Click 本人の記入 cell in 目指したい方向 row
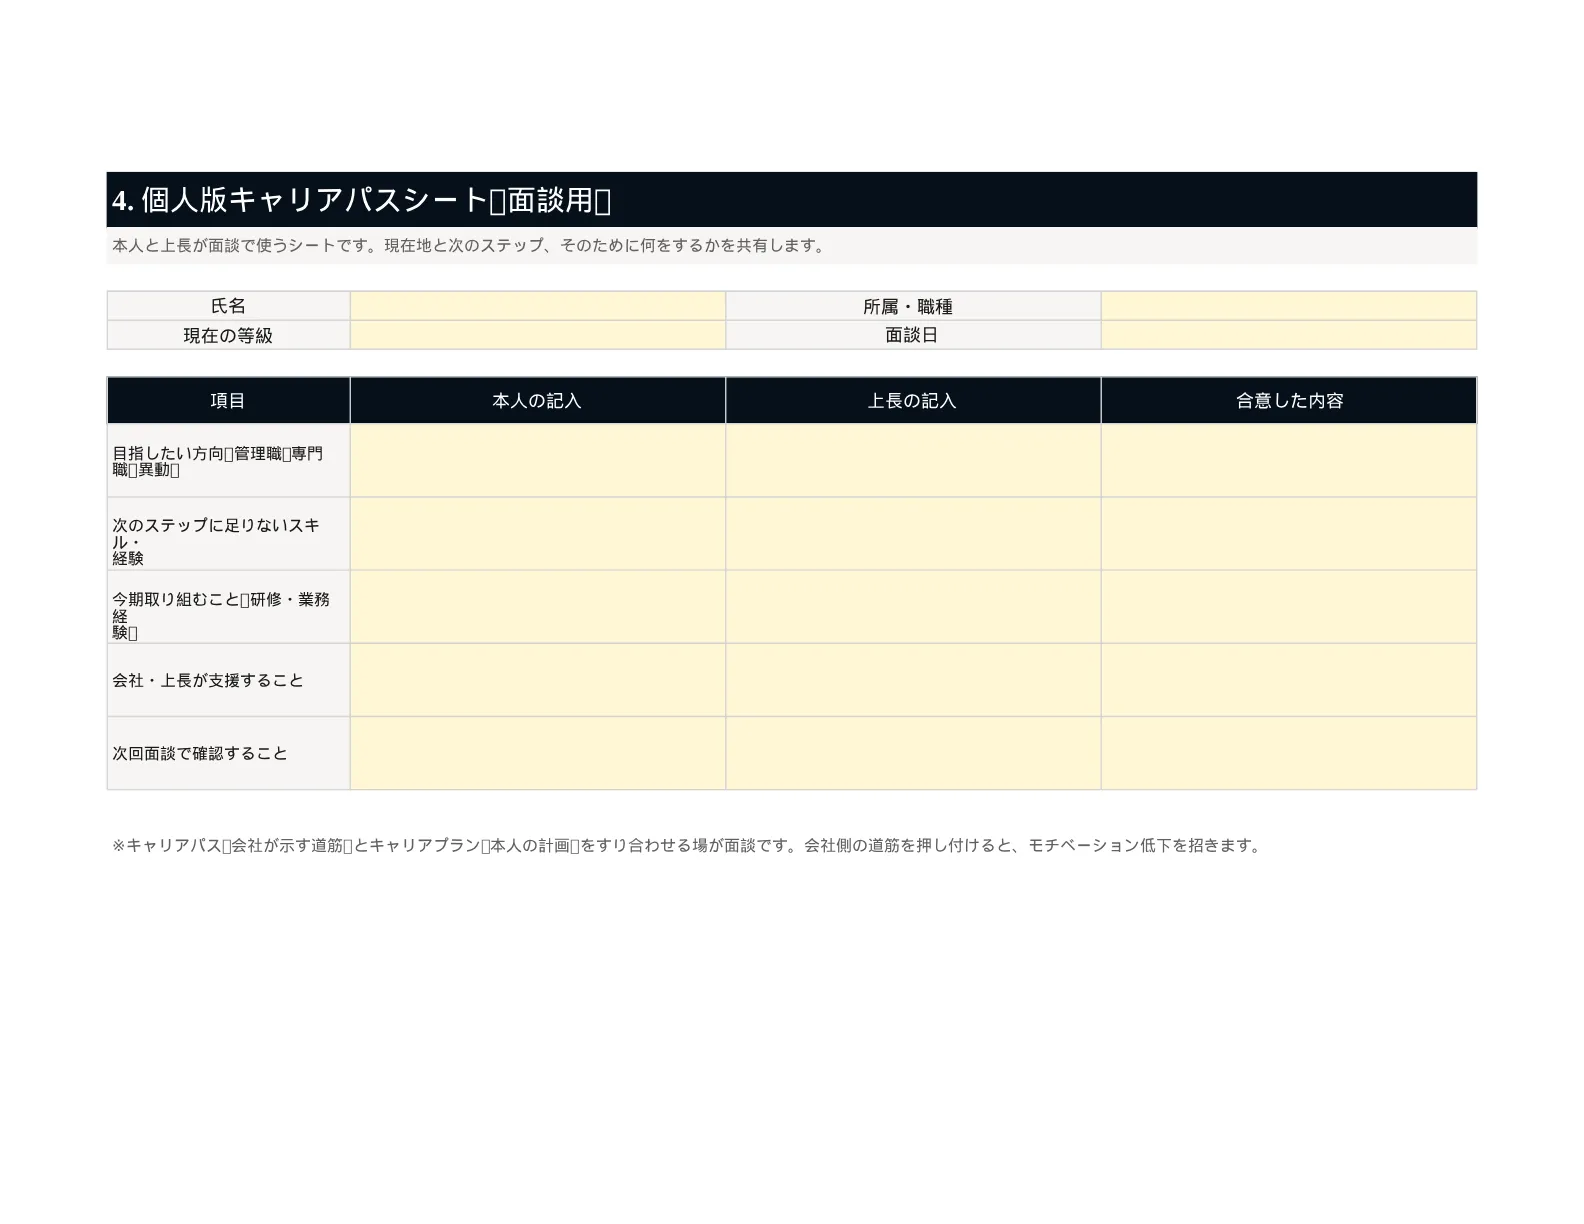The width and height of the screenshot is (1584, 1224). coord(538,461)
